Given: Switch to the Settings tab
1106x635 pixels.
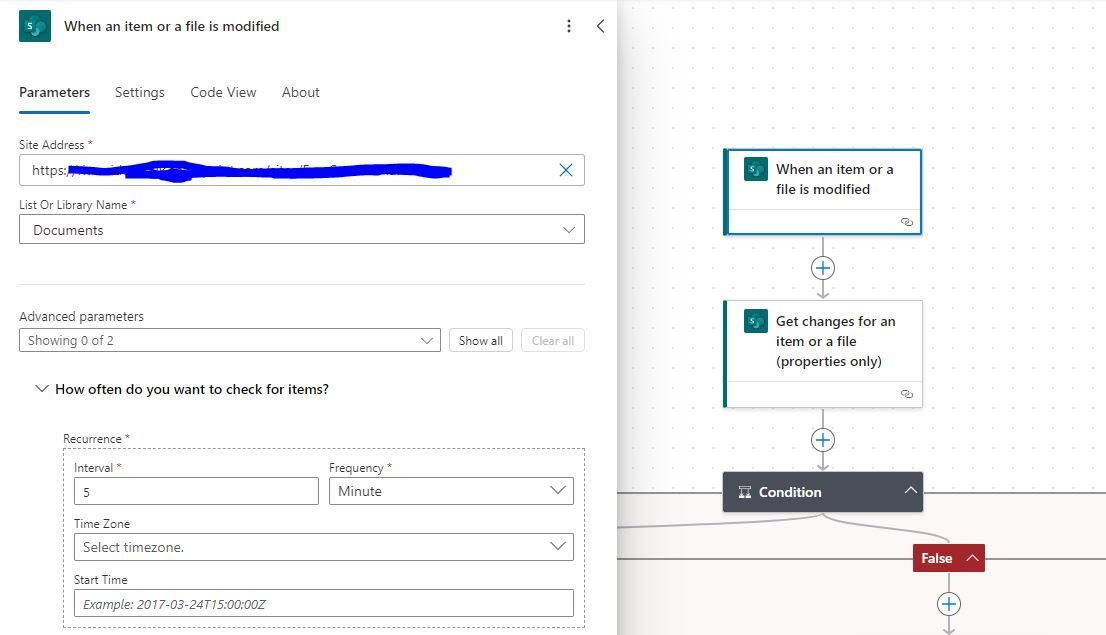Looking at the screenshot, I should 139,92.
